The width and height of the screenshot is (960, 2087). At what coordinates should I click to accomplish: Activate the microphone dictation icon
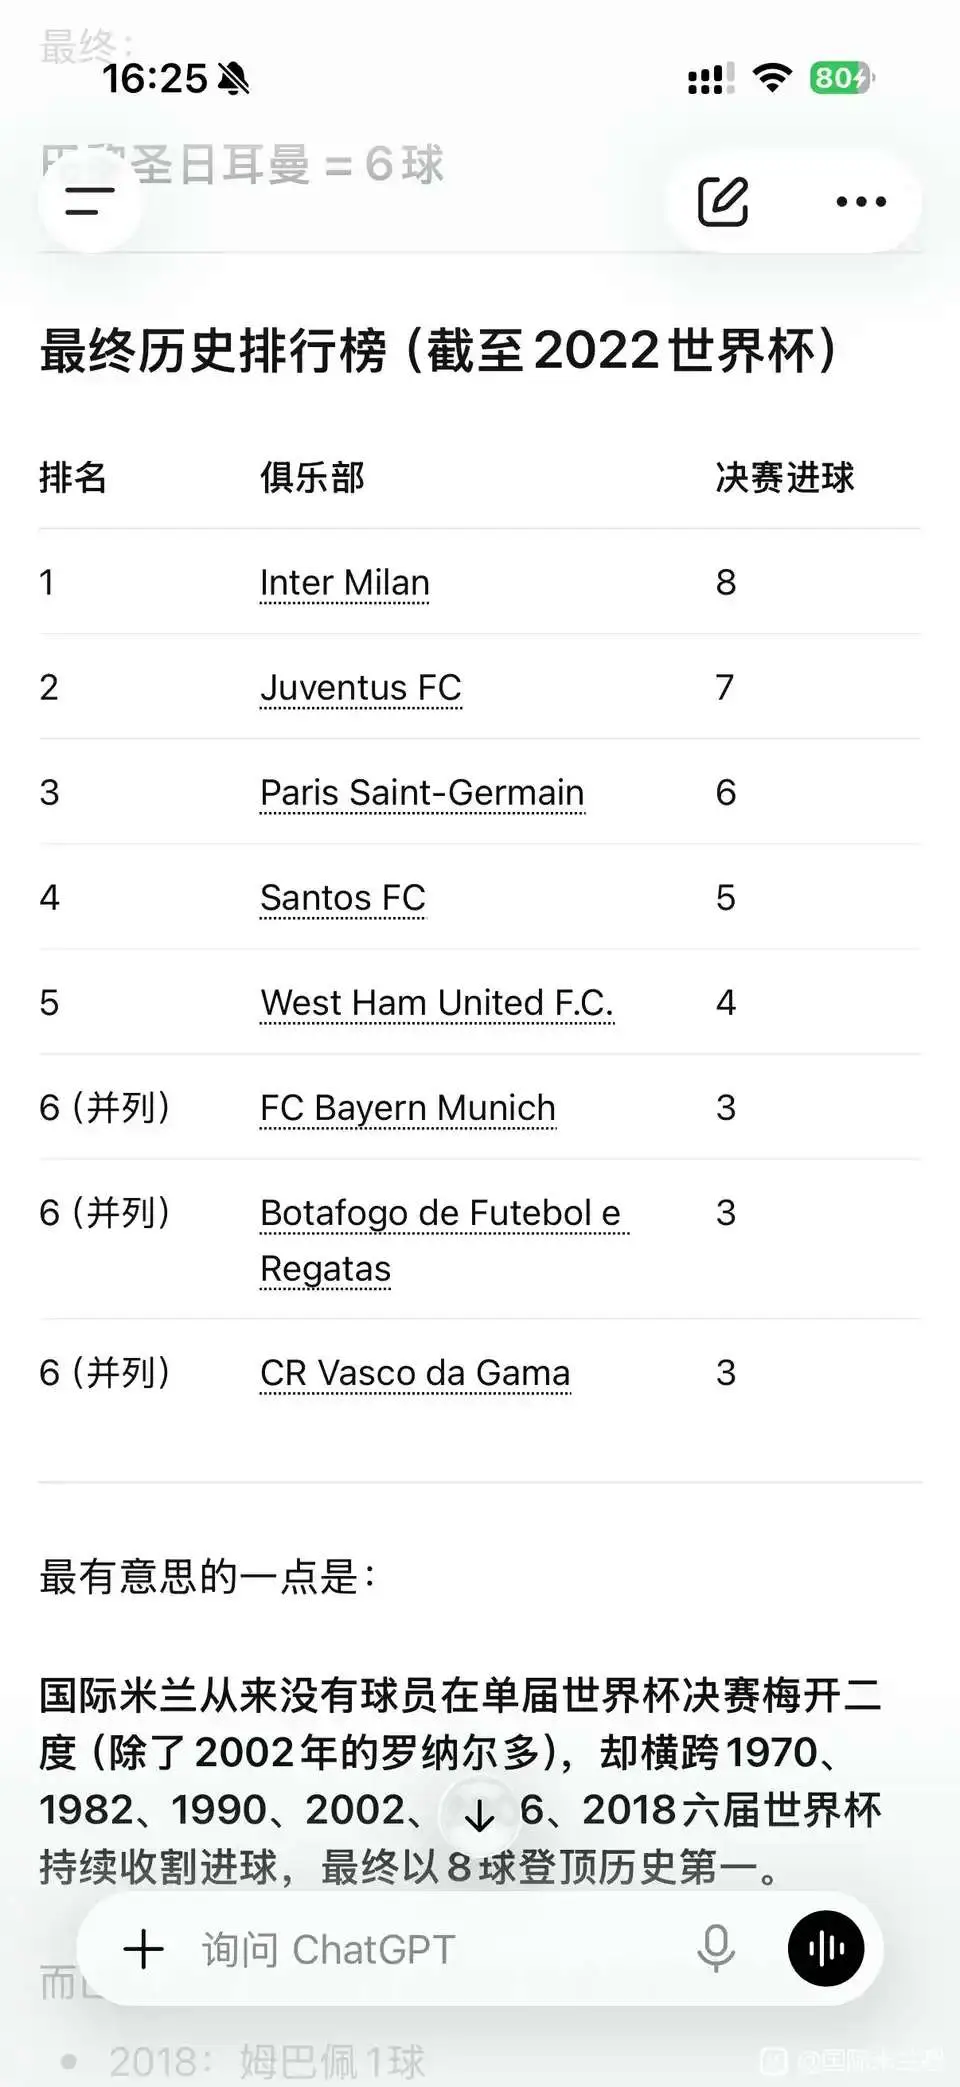pos(716,1947)
